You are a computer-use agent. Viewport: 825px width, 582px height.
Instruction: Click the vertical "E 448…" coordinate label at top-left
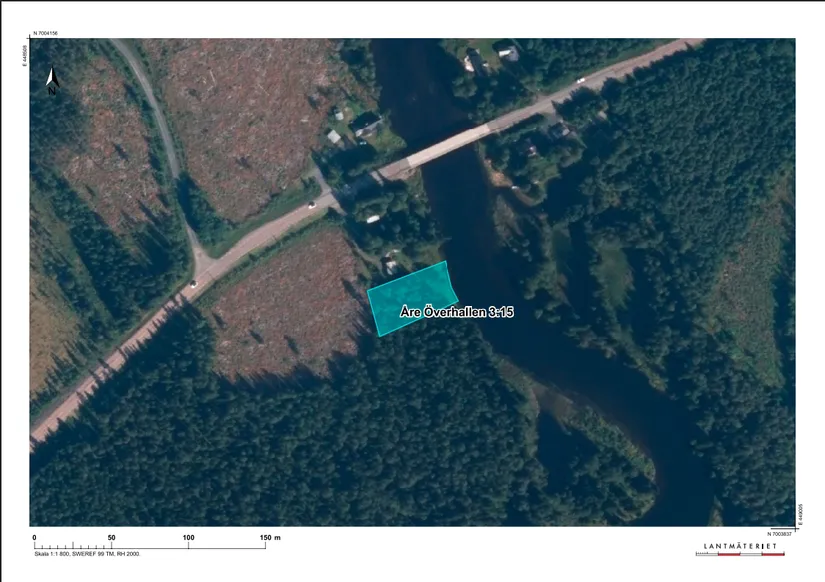(x=24, y=55)
